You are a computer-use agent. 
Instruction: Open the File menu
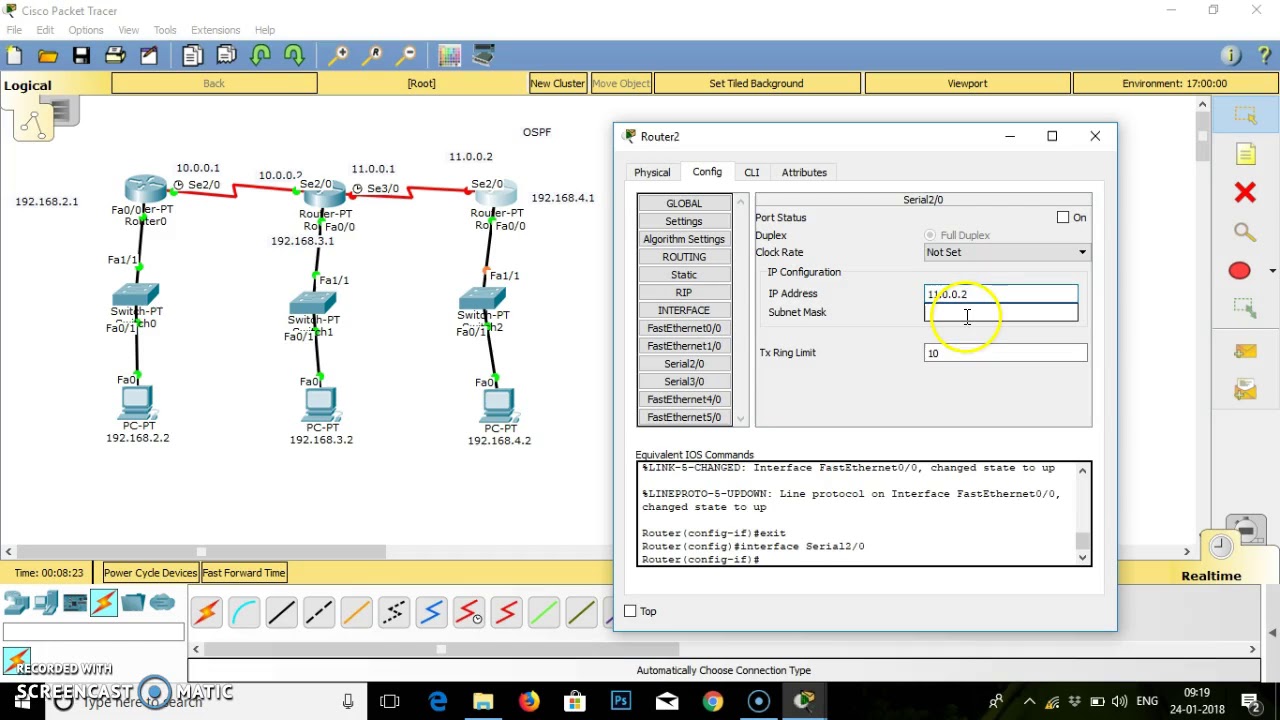tap(14, 30)
